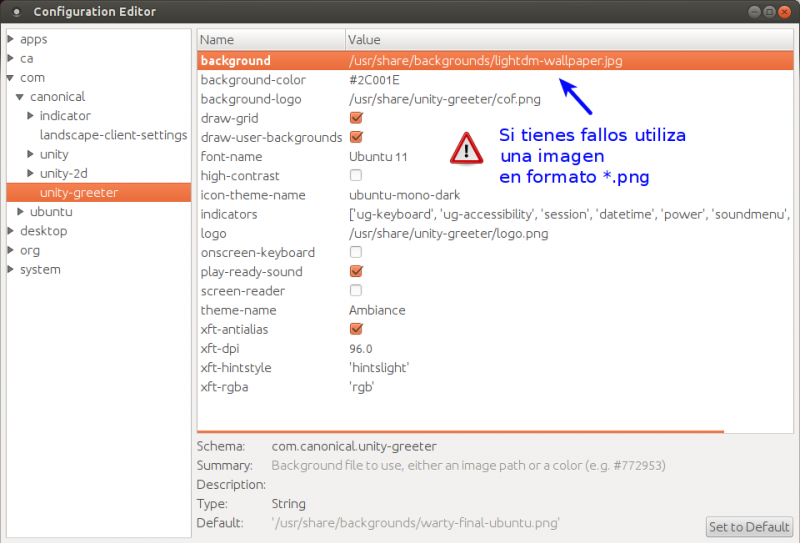Expand the unity-2d folder arrow
Viewport: 800px width, 543px height.
(x=31, y=174)
